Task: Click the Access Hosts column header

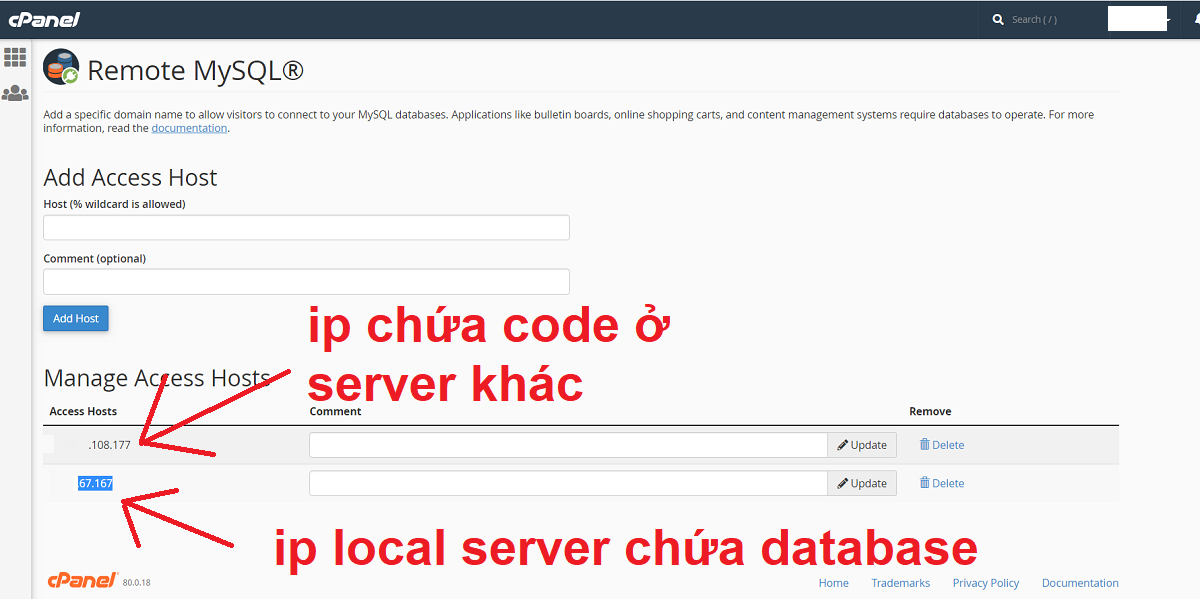Action: pos(83,411)
